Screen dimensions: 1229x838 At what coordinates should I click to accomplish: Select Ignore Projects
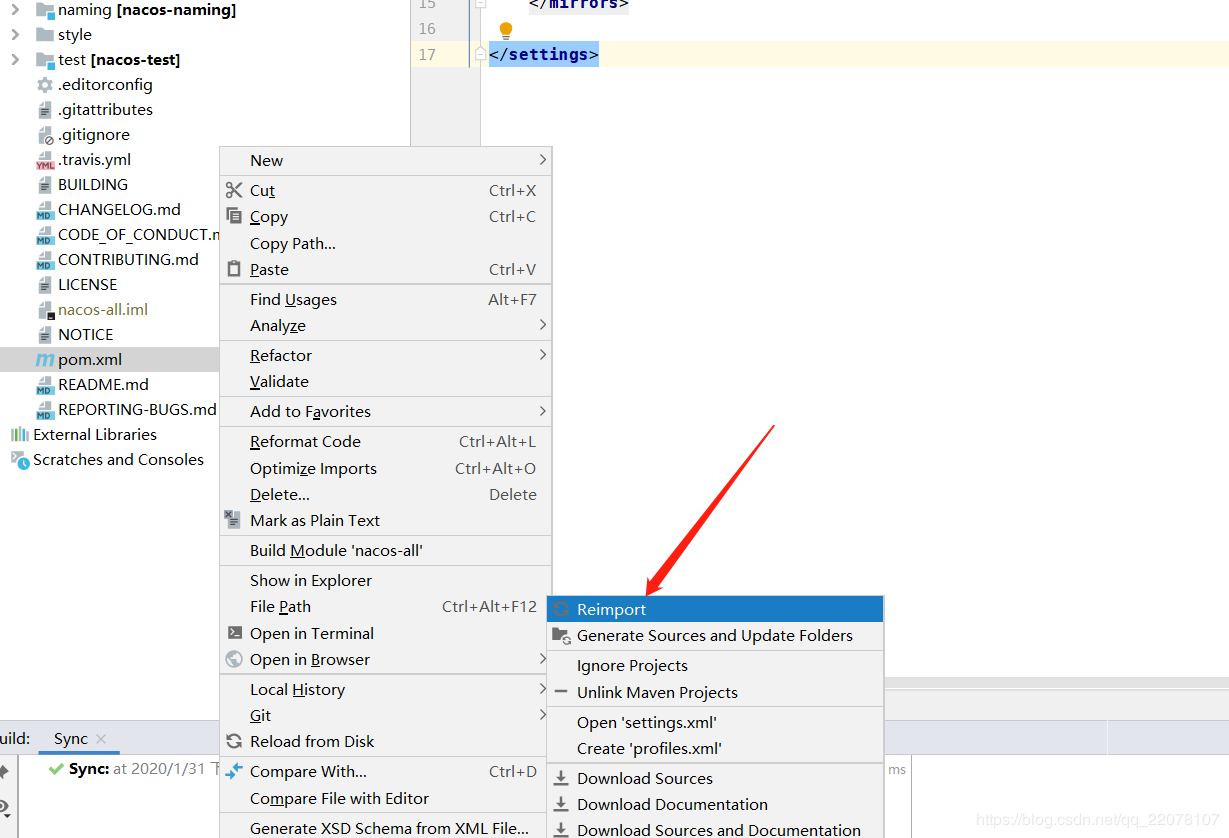[x=715, y=665]
